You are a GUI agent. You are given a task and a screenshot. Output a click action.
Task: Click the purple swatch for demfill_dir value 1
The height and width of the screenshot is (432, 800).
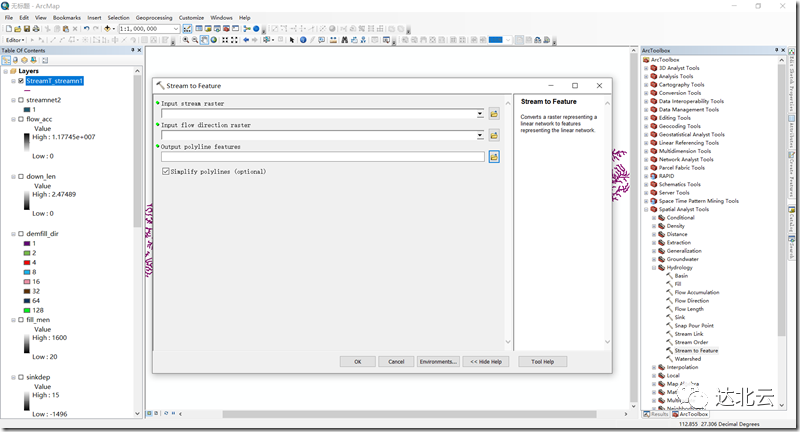tap(27, 243)
